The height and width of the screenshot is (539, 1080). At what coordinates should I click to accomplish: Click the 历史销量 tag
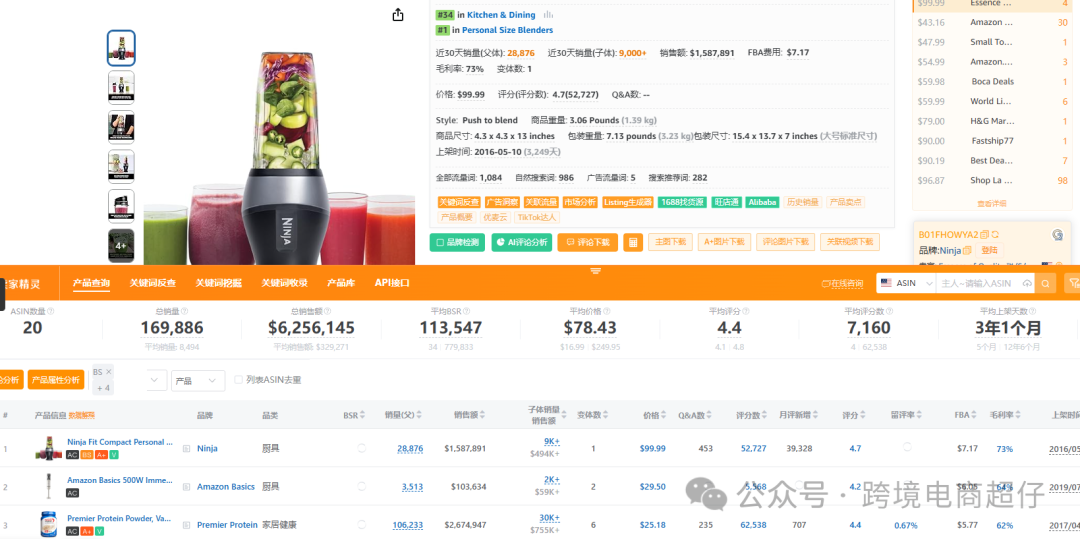[x=802, y=202]
